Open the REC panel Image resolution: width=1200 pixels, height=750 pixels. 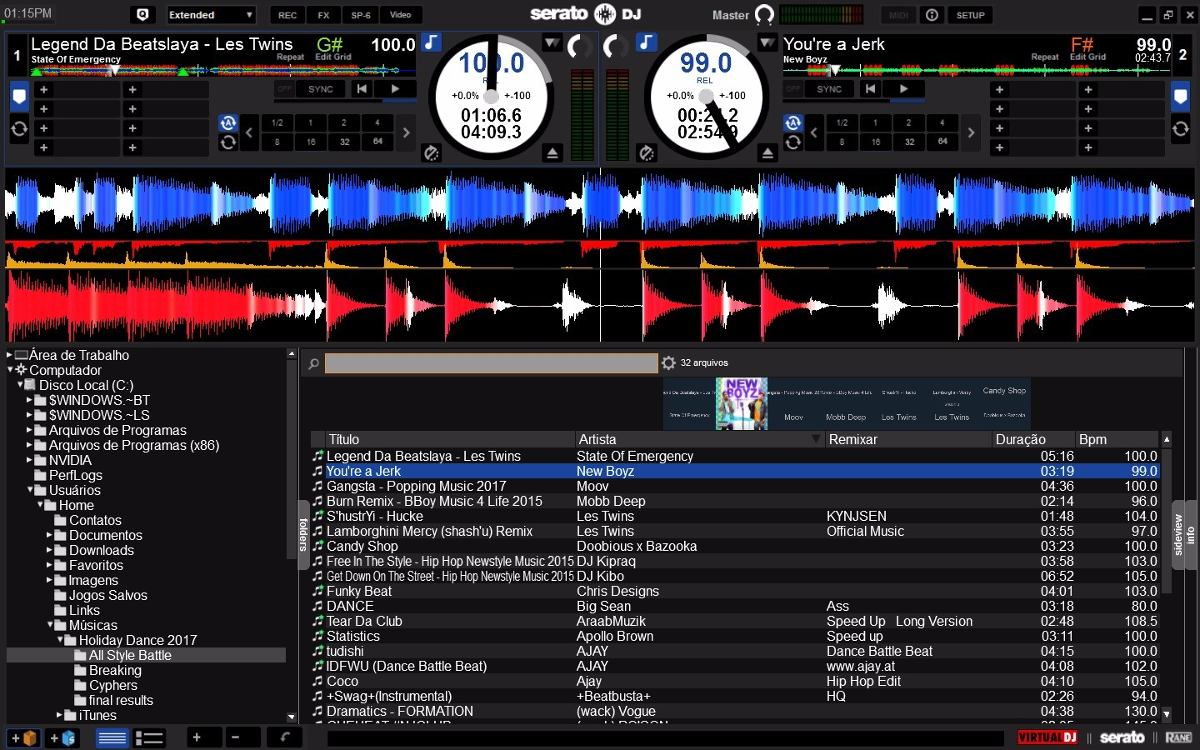(x=287, y=15)
